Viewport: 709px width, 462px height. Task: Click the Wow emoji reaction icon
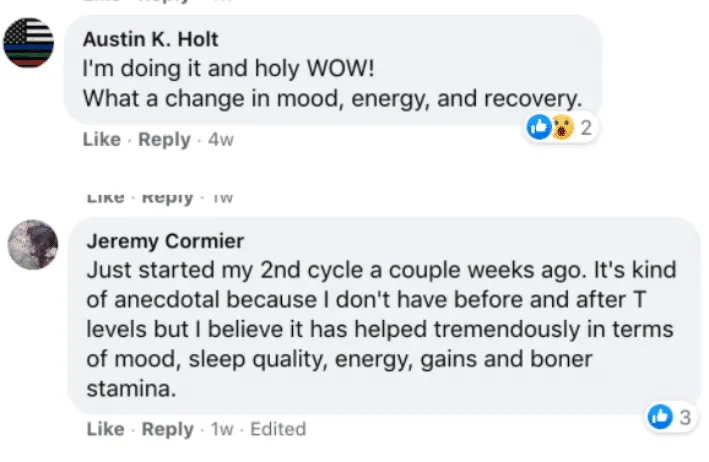[x=562, y=127]
